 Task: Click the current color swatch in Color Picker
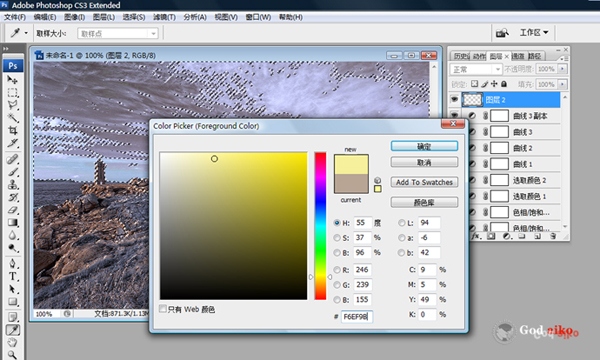coord(351,184)
